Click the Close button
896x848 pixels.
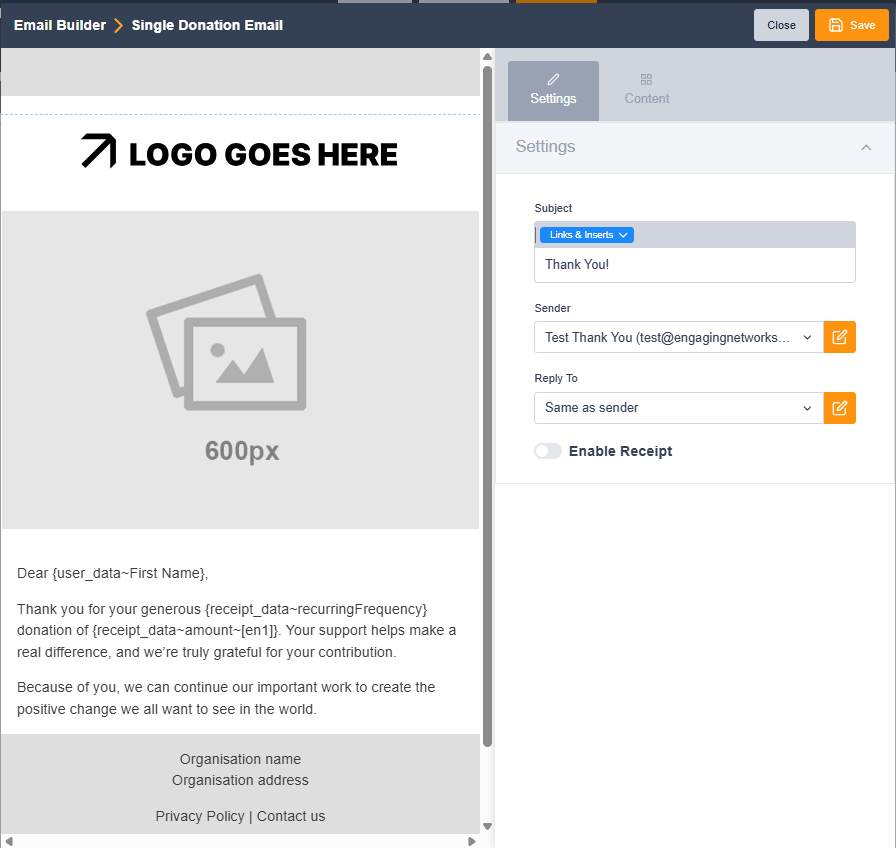click(x=781, y=25)
